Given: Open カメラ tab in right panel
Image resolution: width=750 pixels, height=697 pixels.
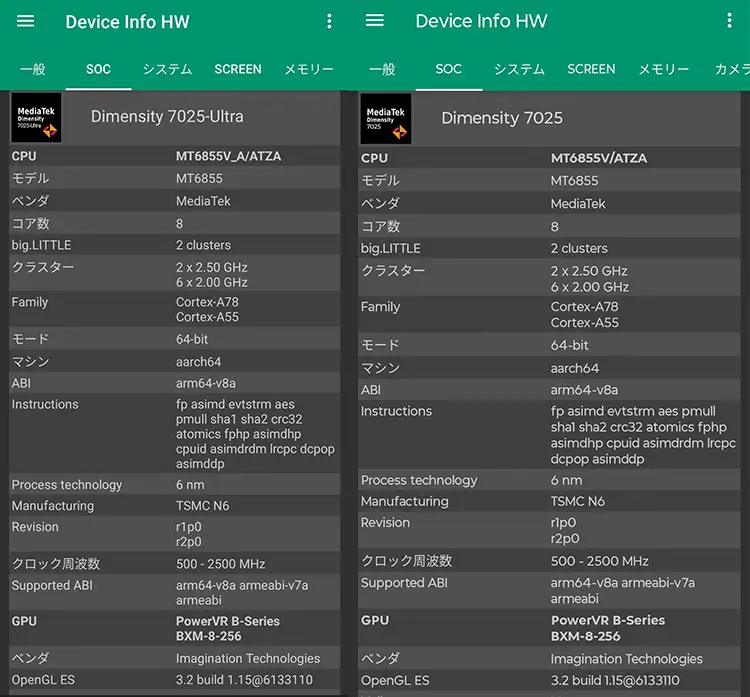Looking at the screenshot, I should (731, 69).
